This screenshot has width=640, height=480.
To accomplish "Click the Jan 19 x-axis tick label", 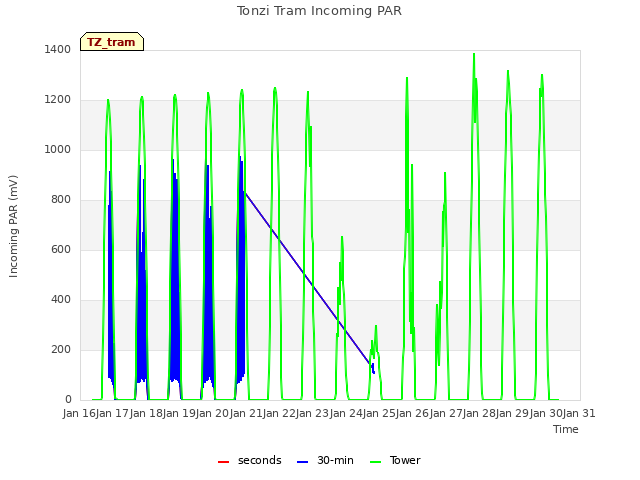I will pos(179,413).
